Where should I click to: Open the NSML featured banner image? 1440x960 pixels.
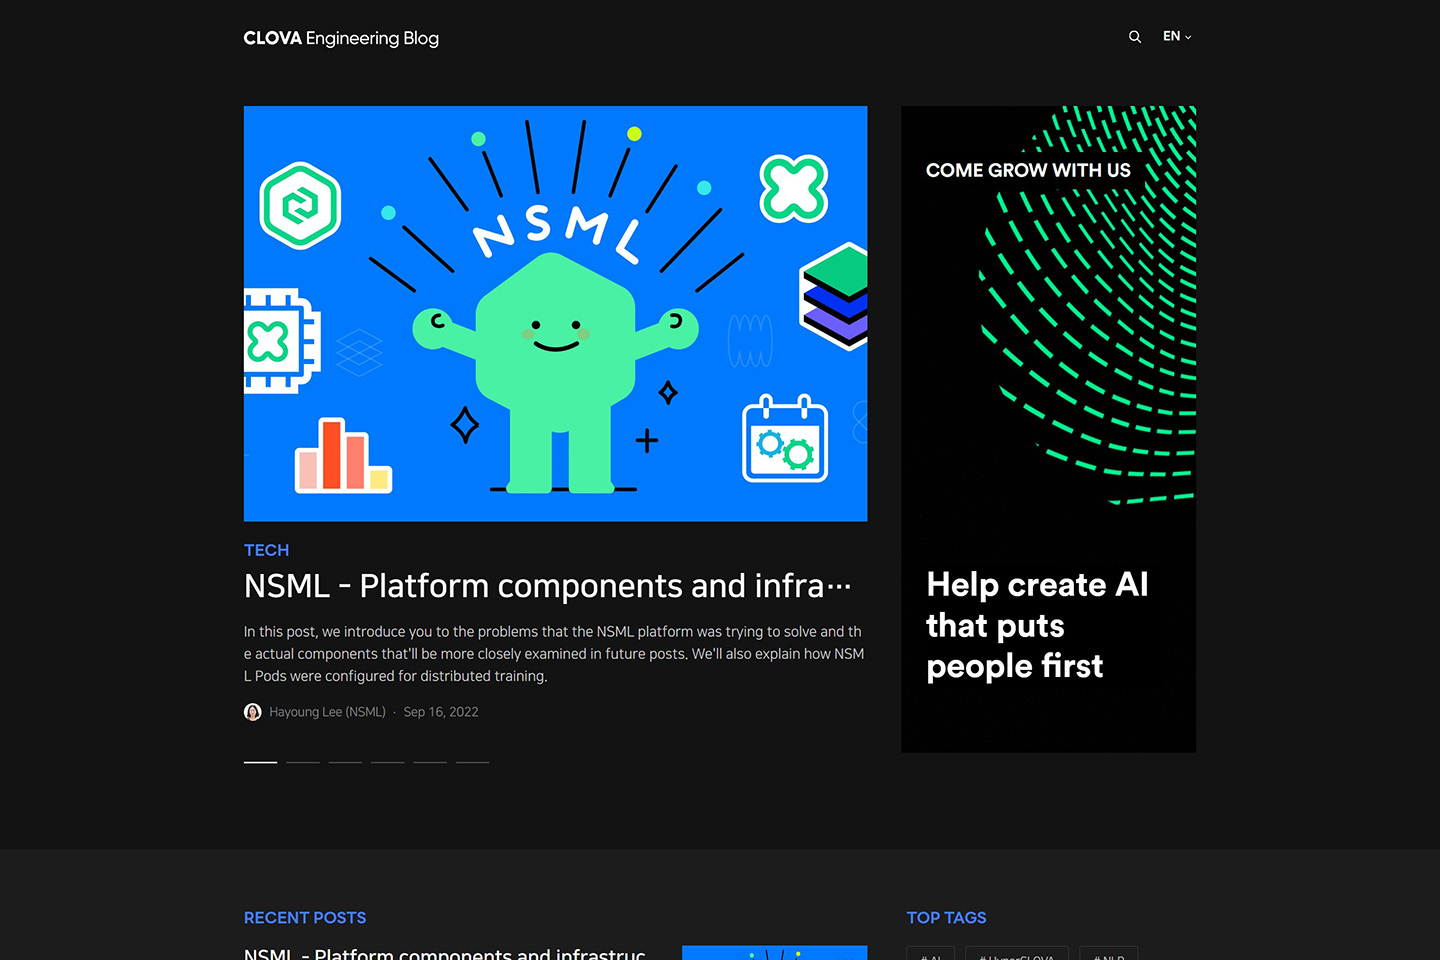[x=555, y=313]
